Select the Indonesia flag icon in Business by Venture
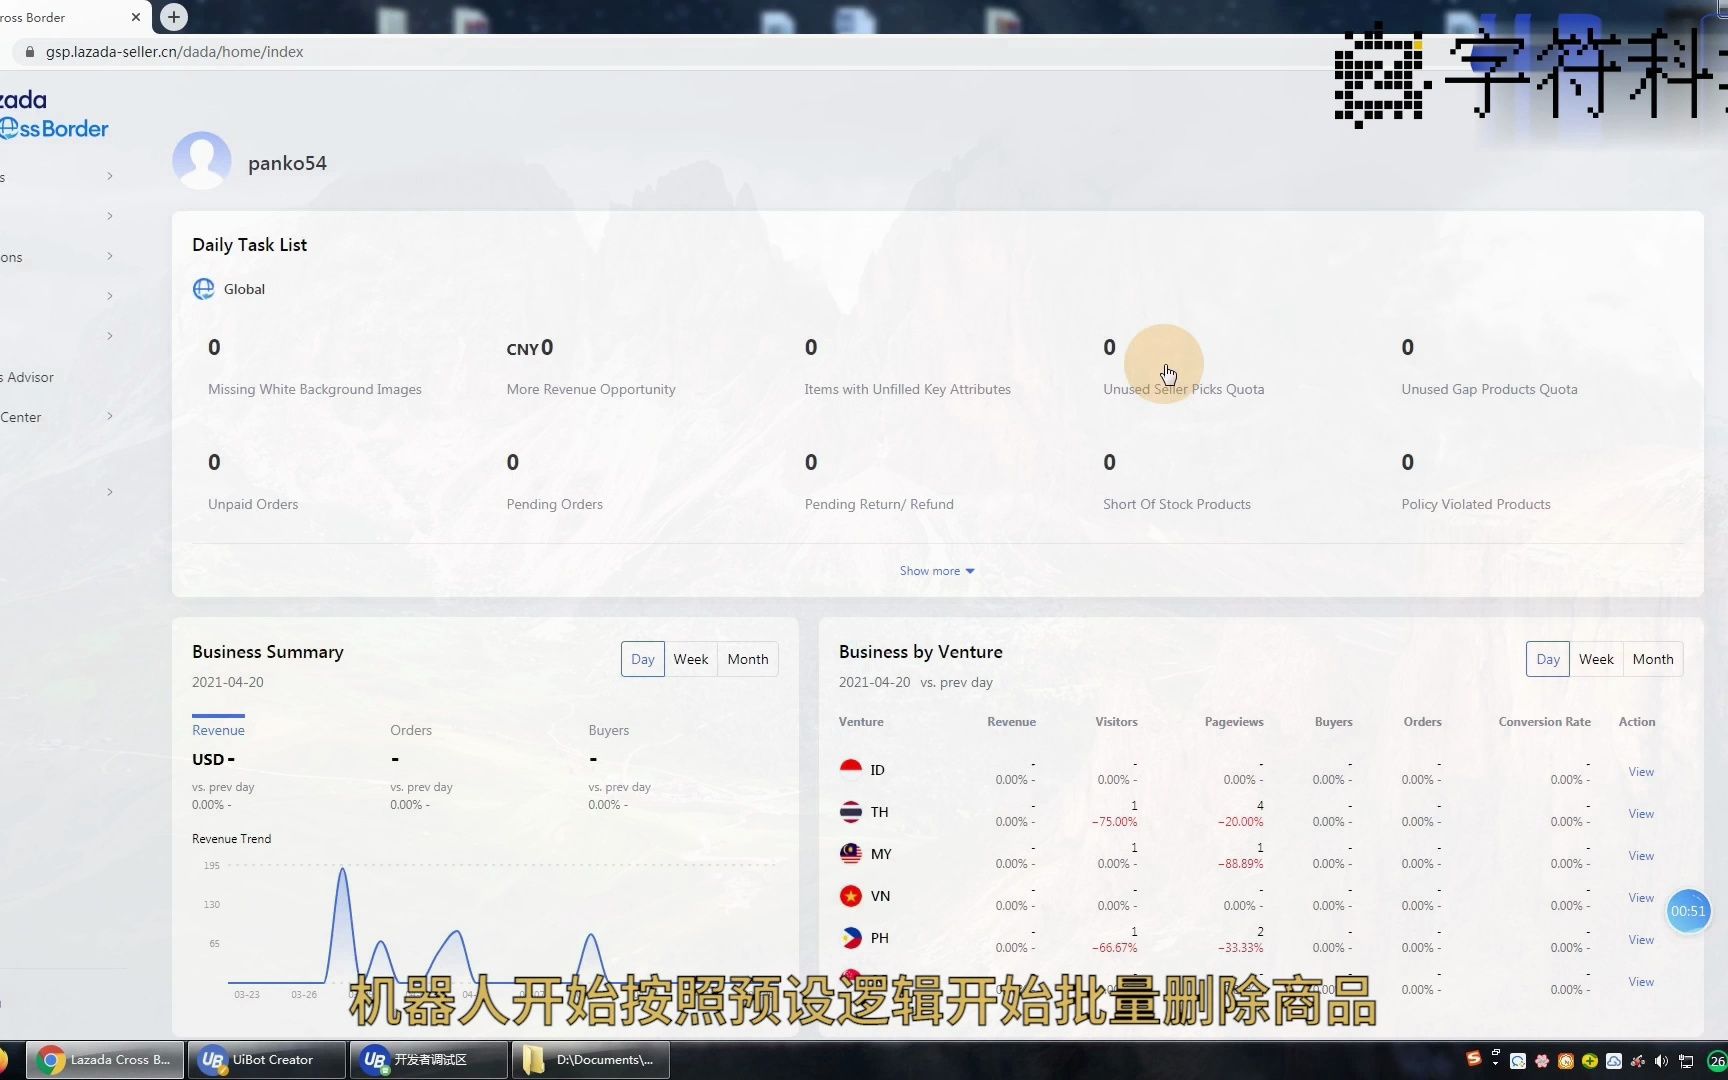1728x1080 pixels. [x=851, y=768]
